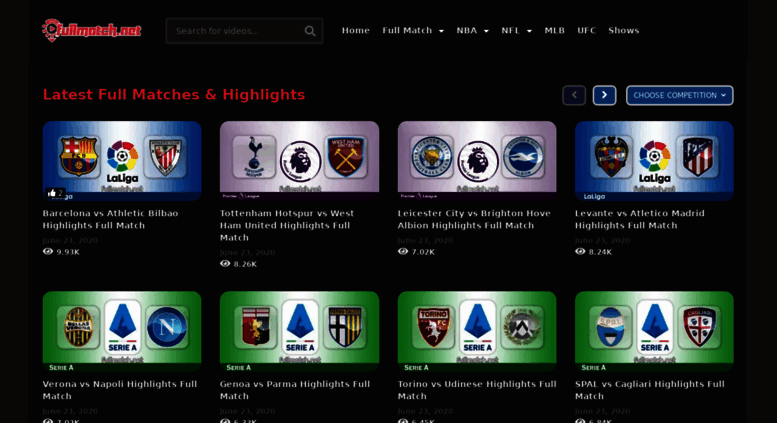Expand the NFL menu dropdown

point(516,31)
